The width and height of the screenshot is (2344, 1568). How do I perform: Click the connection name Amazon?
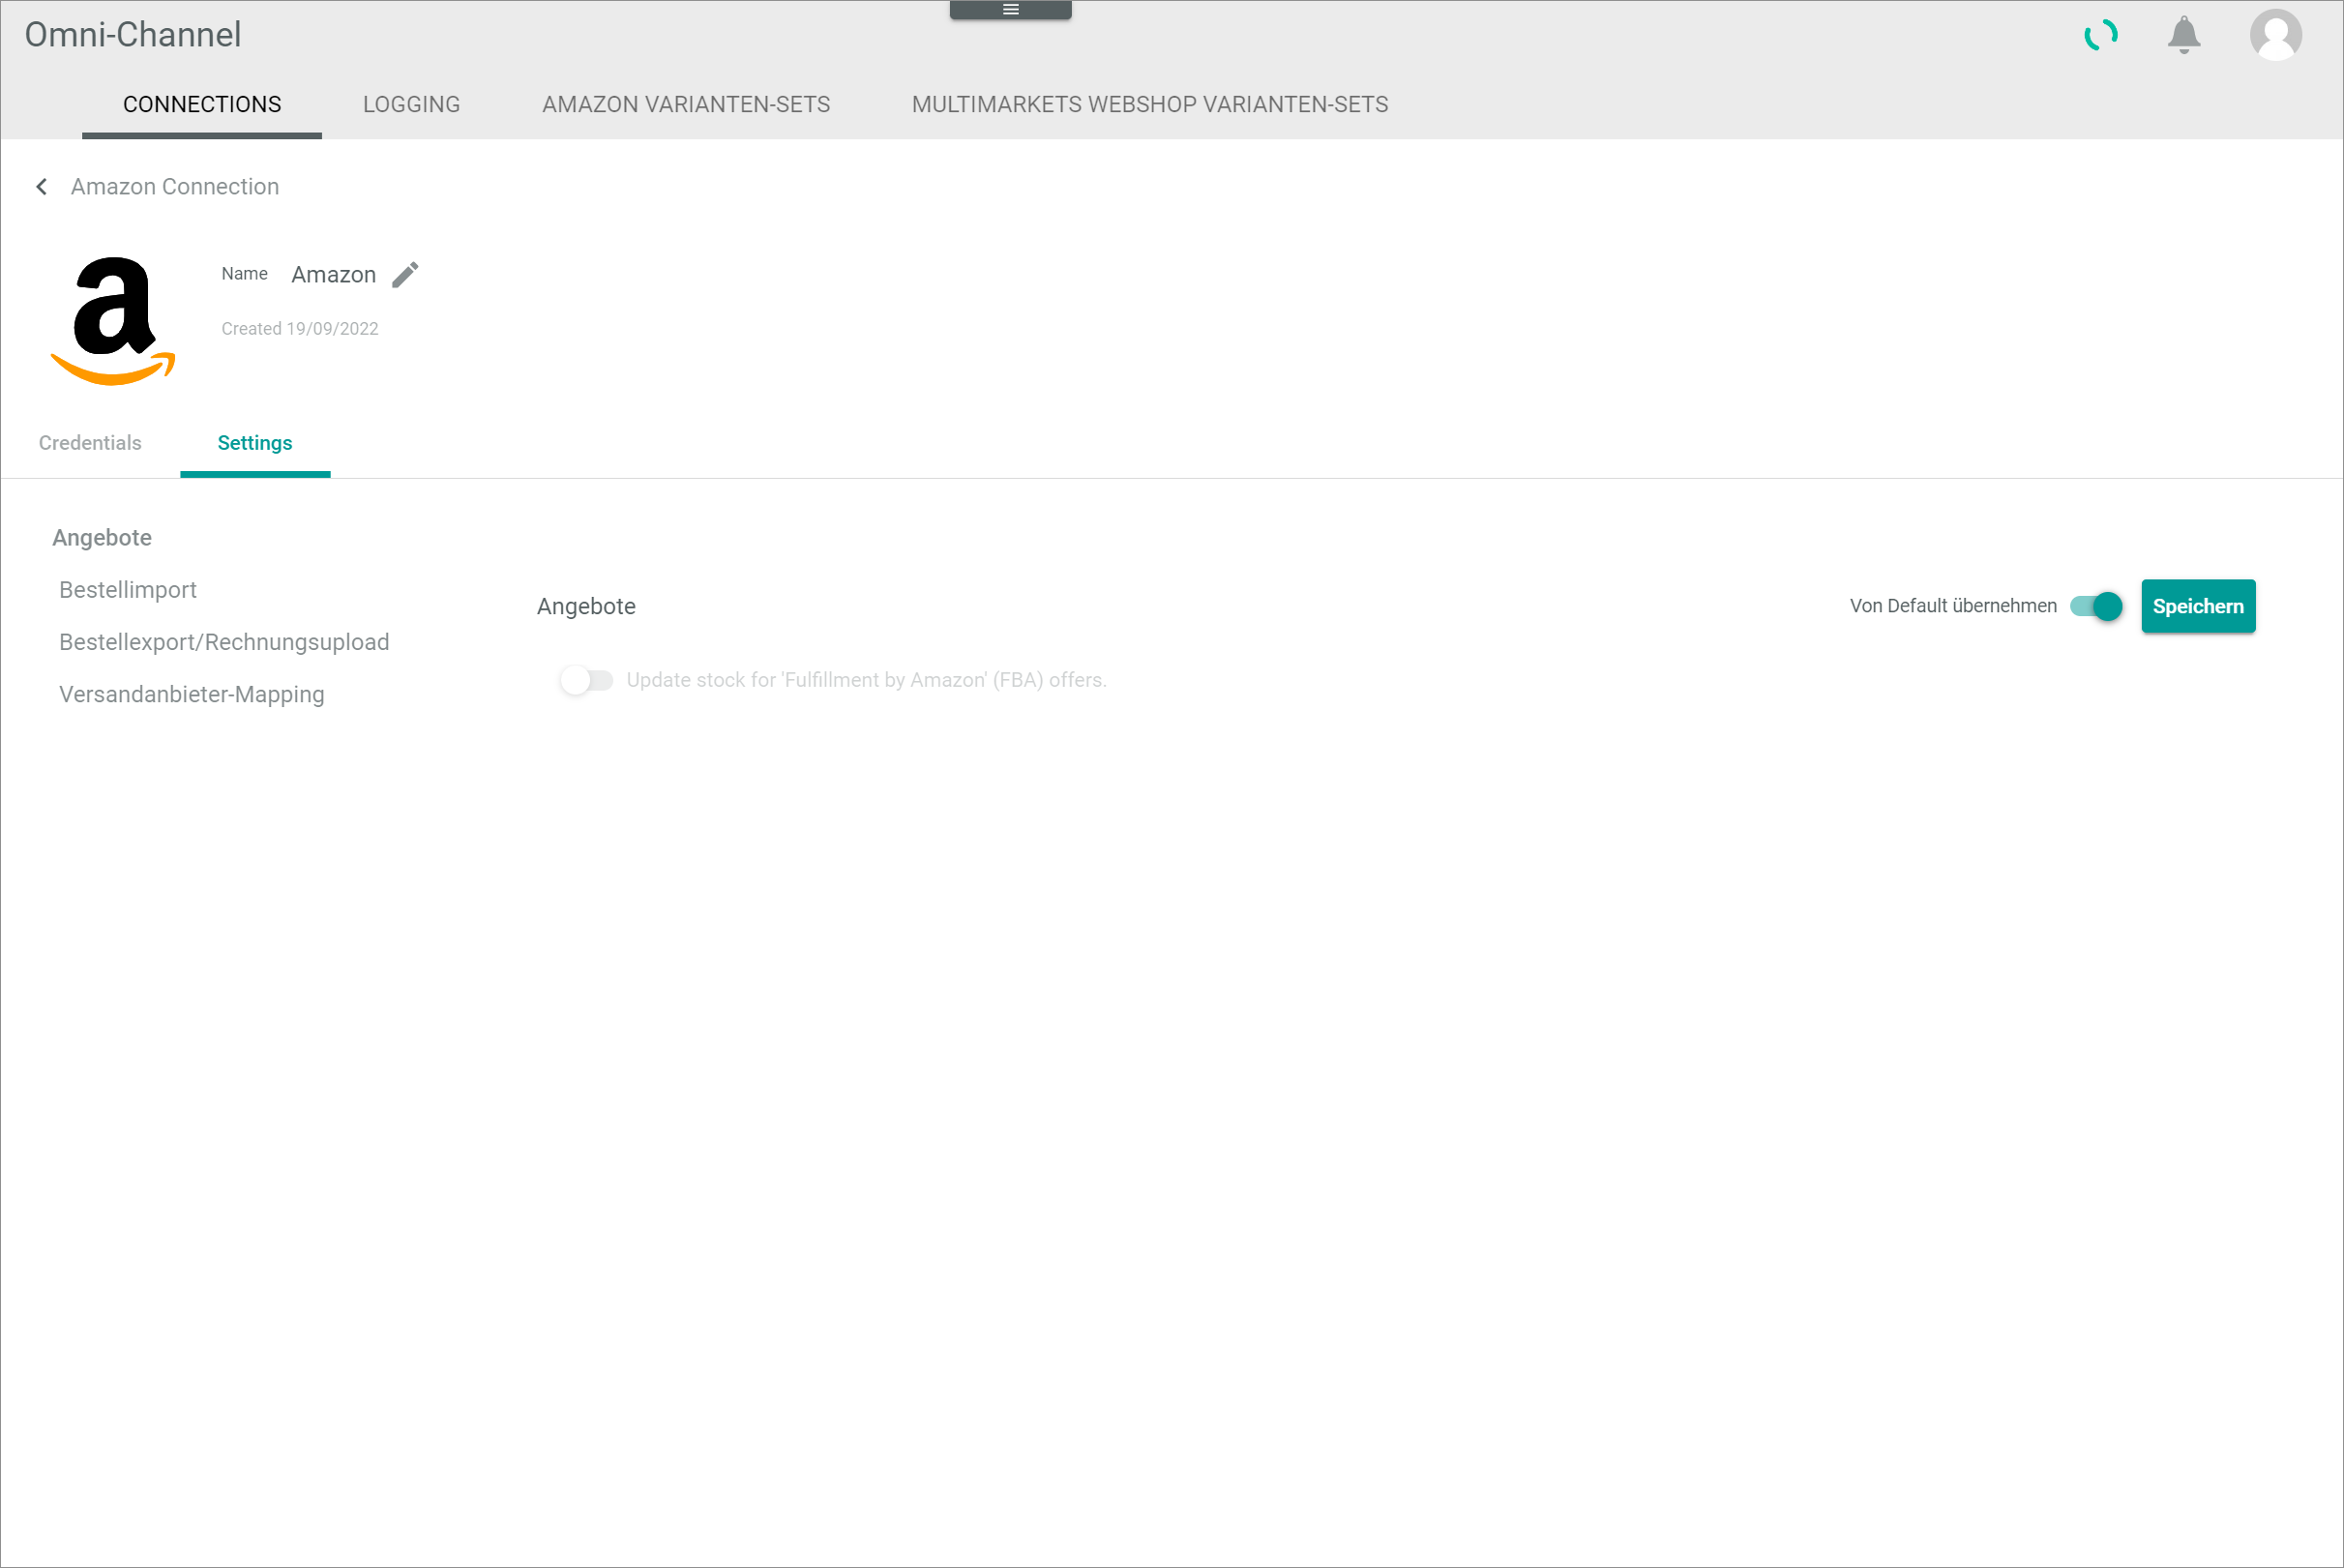tap(334, 275)
